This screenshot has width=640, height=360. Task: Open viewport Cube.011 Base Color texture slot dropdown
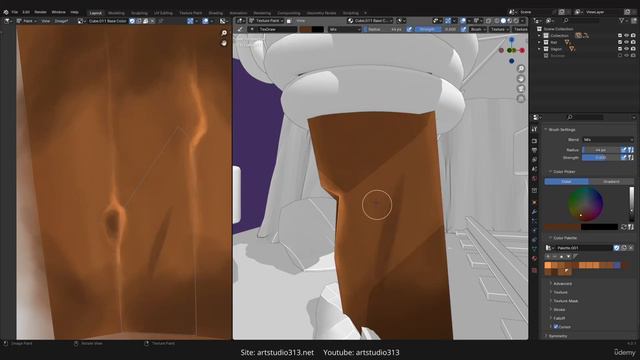[370, 20]
